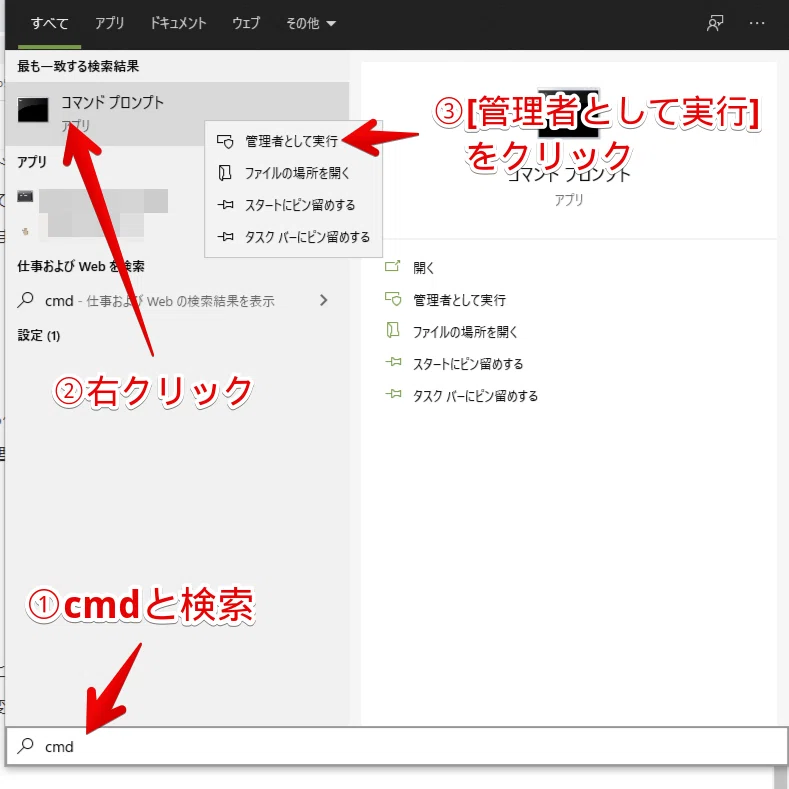789x789 pixels.
Task: Click 管理者として実行 in the right preview pane
Action: [459, 300]
